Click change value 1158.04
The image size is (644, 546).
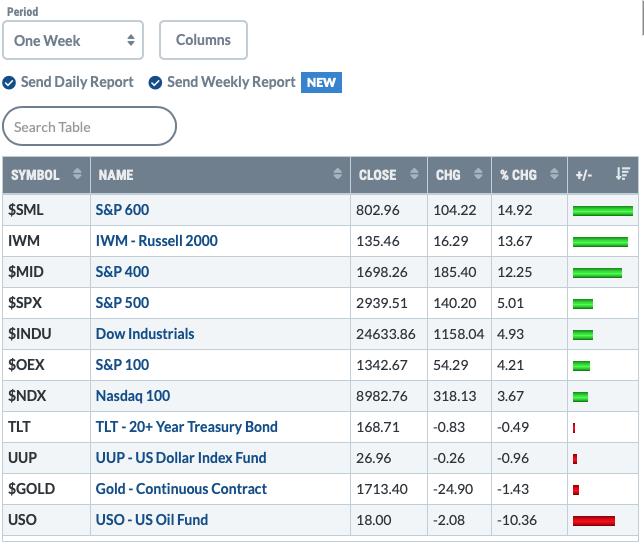pos(459,334)
